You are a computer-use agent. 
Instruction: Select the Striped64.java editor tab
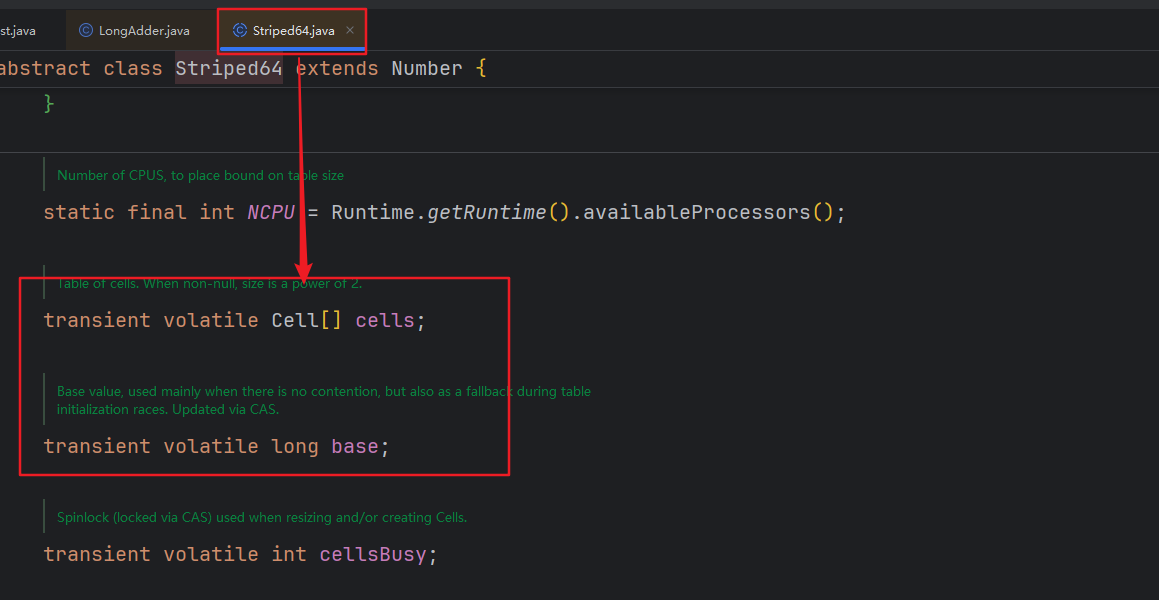pos(293,31)
